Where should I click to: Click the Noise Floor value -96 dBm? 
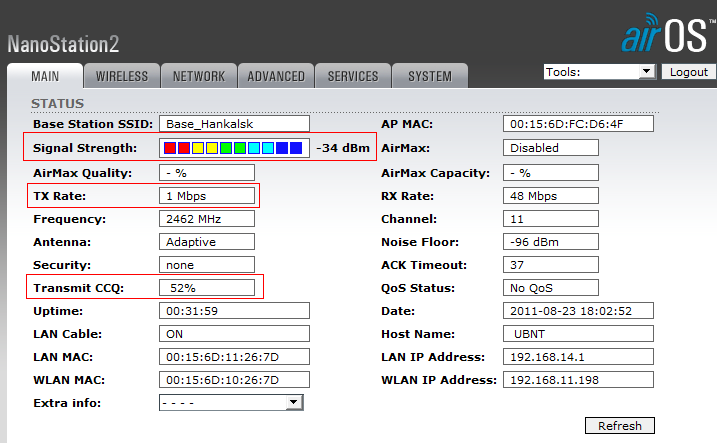[x=551, y=241]
